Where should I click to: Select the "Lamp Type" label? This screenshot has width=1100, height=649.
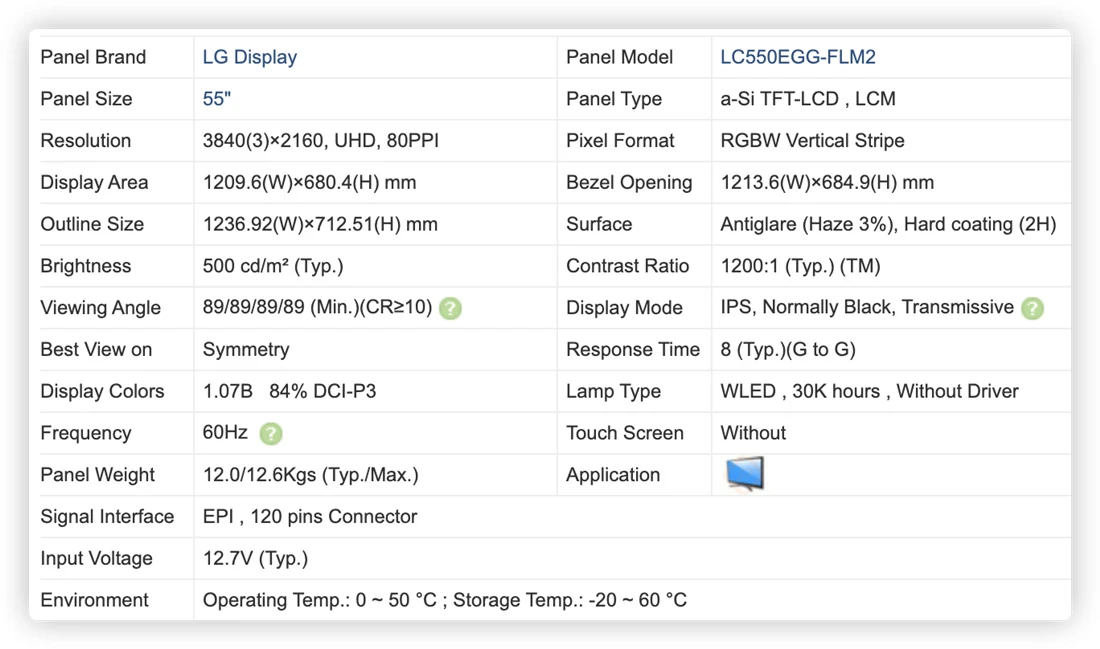[613, 391]
